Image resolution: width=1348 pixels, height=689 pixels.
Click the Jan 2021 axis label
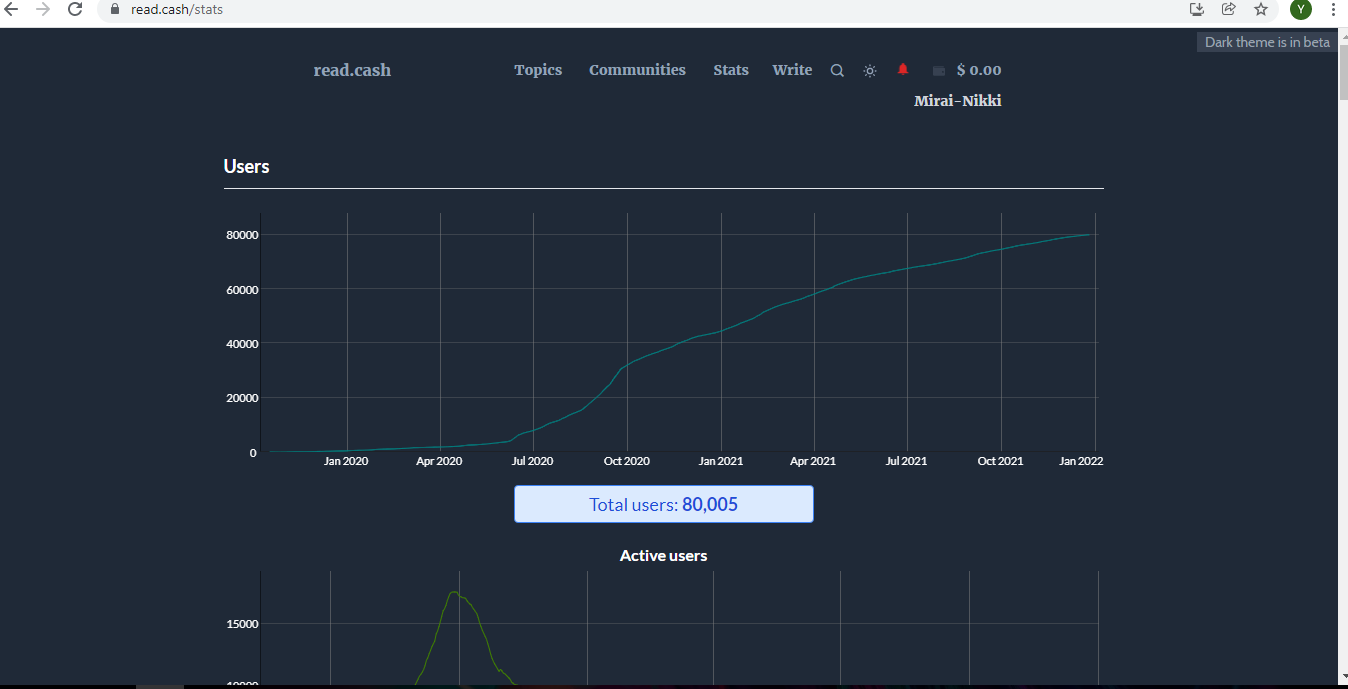click(x=721, y=461)
